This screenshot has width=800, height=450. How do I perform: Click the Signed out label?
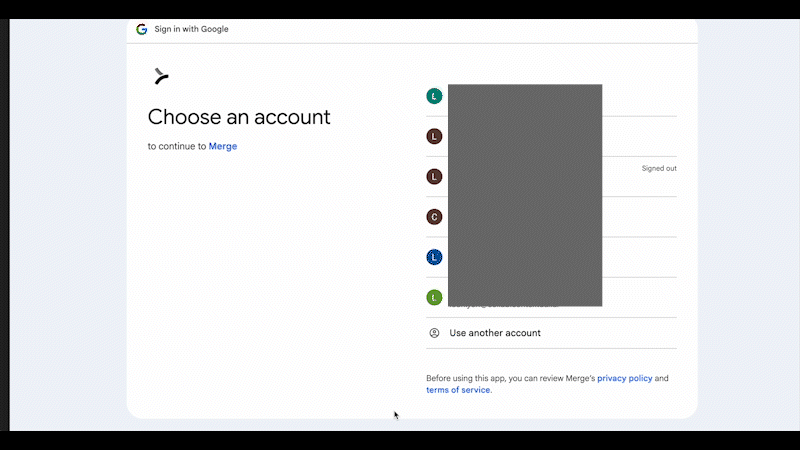659,168
